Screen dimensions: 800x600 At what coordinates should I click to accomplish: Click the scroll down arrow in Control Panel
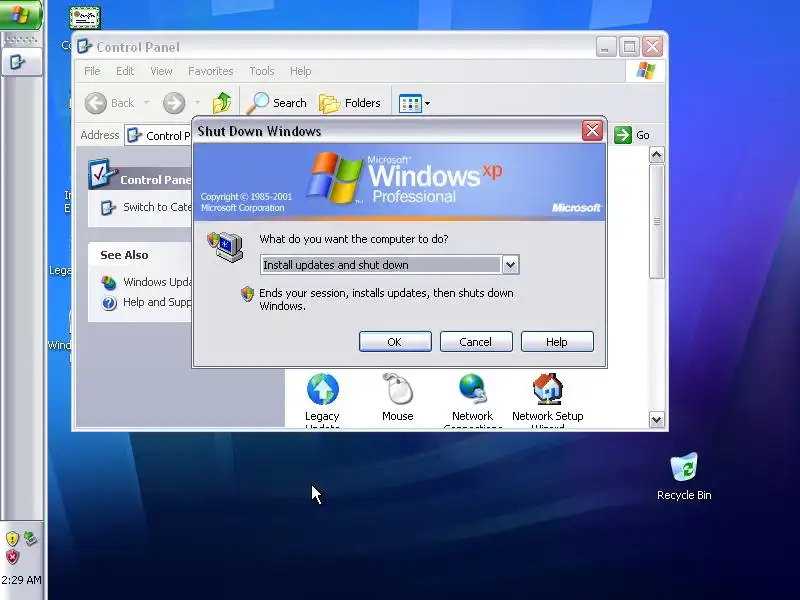pyautogui.click(x=657, y=419)
